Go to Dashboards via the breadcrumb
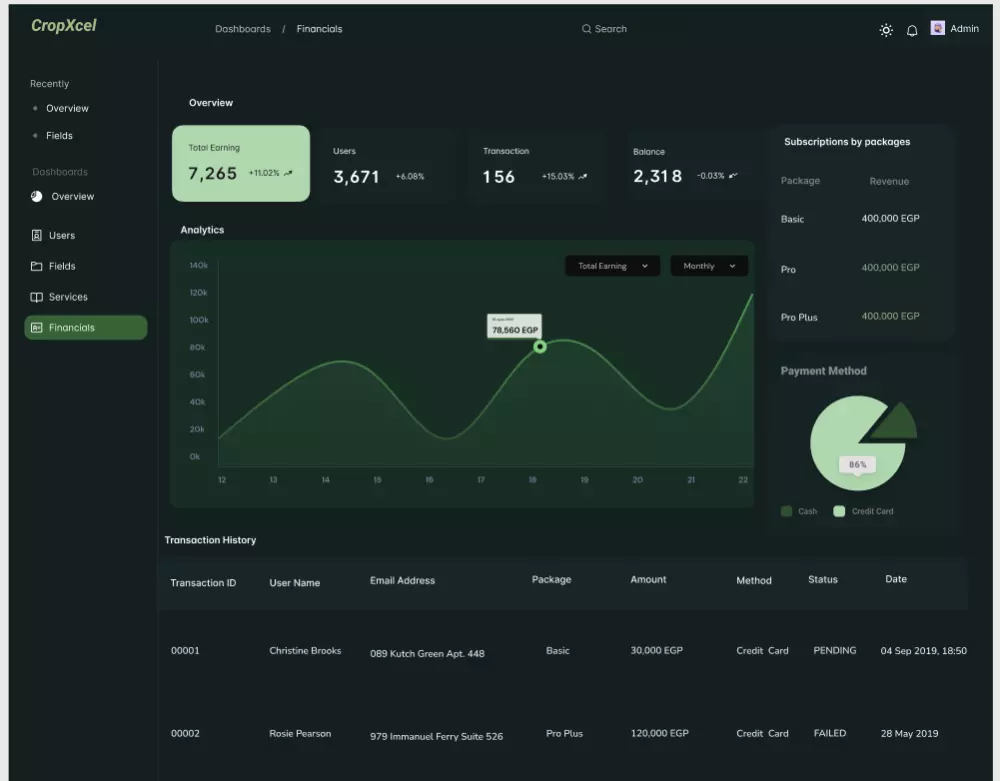 (243, 29)
